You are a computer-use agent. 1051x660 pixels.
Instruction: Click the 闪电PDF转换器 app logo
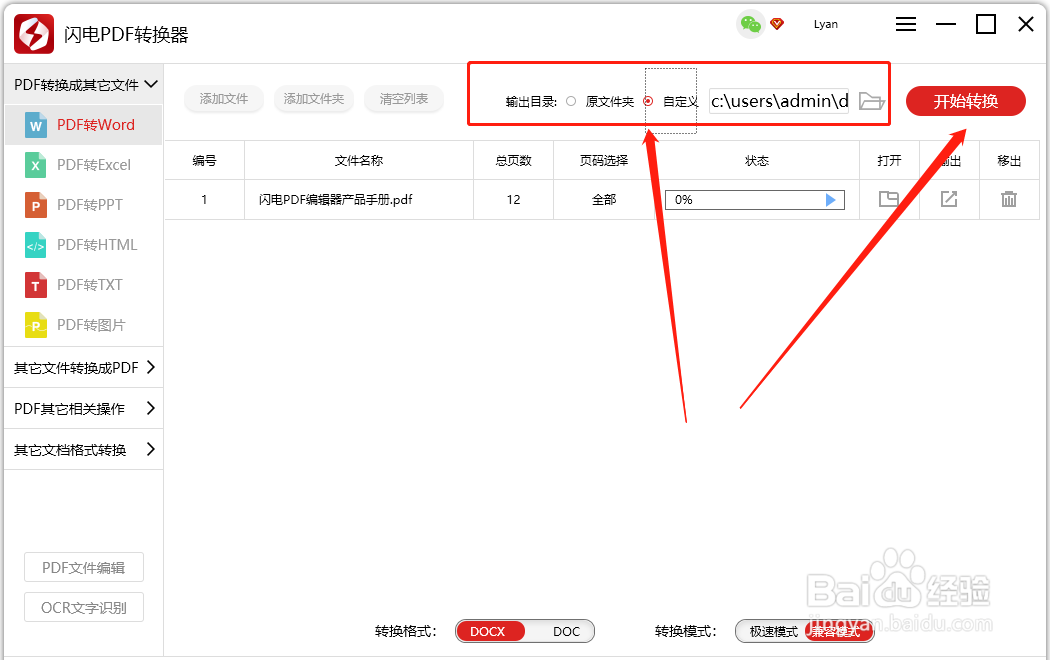click(34, 34)
